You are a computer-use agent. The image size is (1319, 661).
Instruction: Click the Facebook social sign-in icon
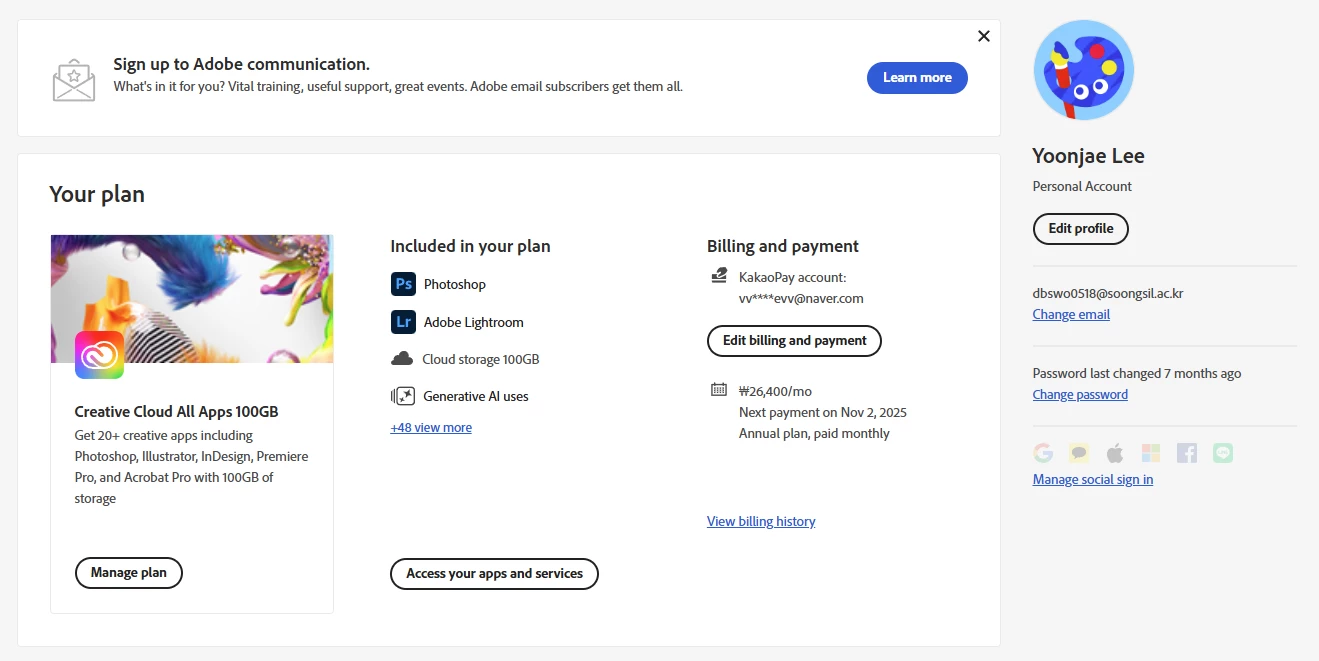[x=1187, y=453]
